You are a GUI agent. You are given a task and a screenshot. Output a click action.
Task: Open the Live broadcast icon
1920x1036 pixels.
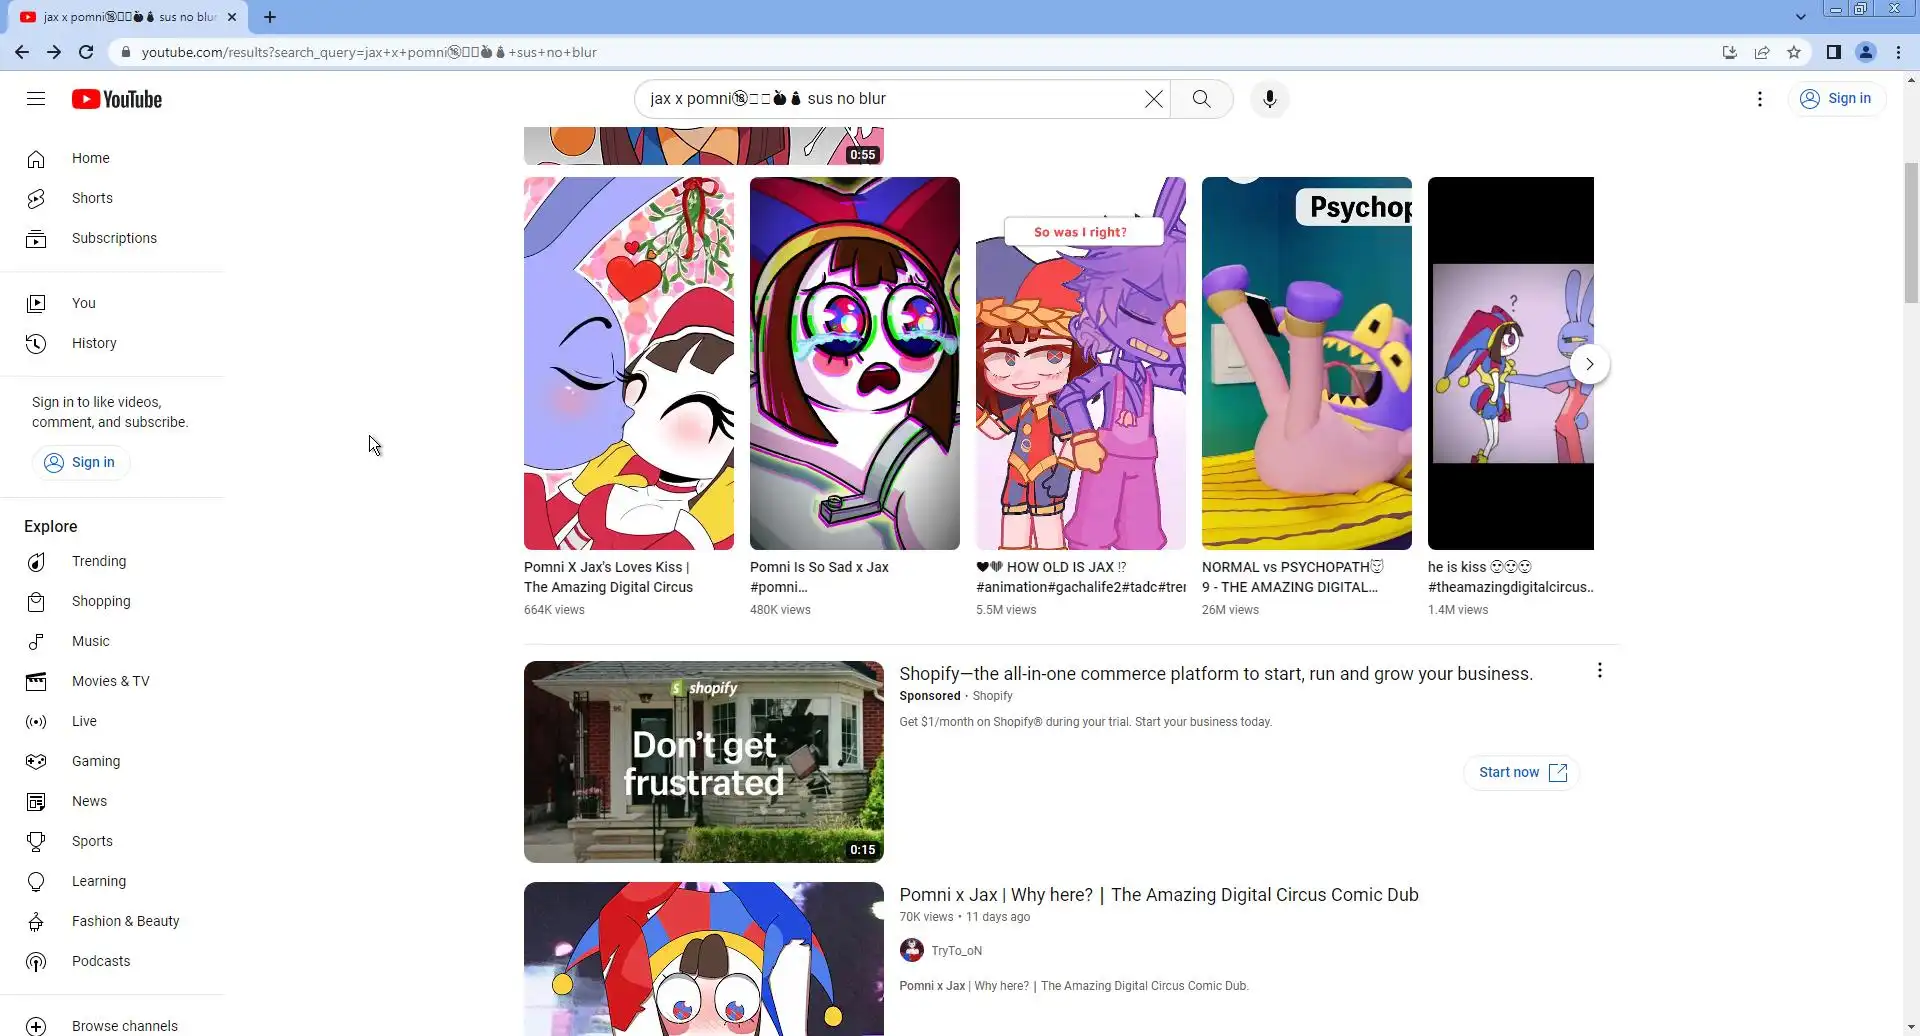36,722
